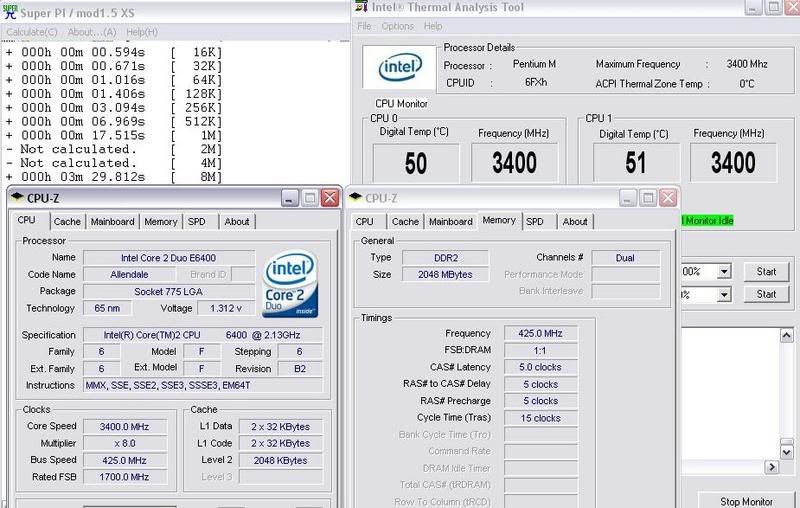Viewport: 800px width, 508px height.
Task: Click the CAS# Latency value 5.0 clocks
Action: click(x=540, y=367)
